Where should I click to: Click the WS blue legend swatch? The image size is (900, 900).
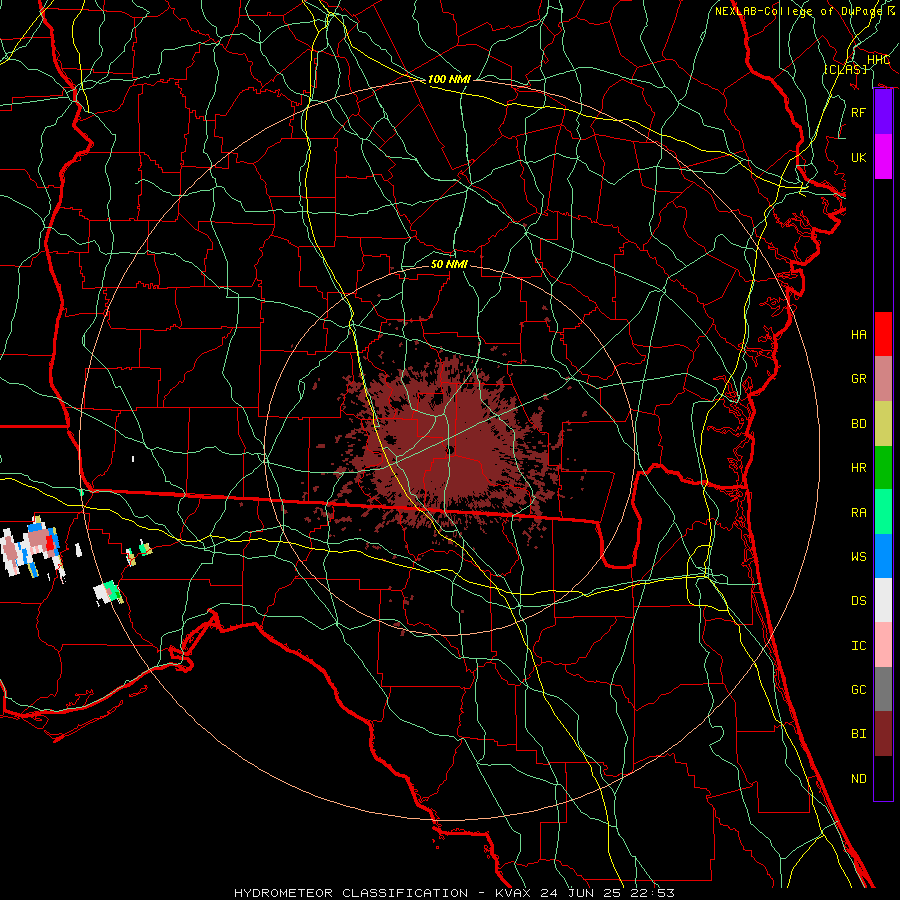pos(883,556)
